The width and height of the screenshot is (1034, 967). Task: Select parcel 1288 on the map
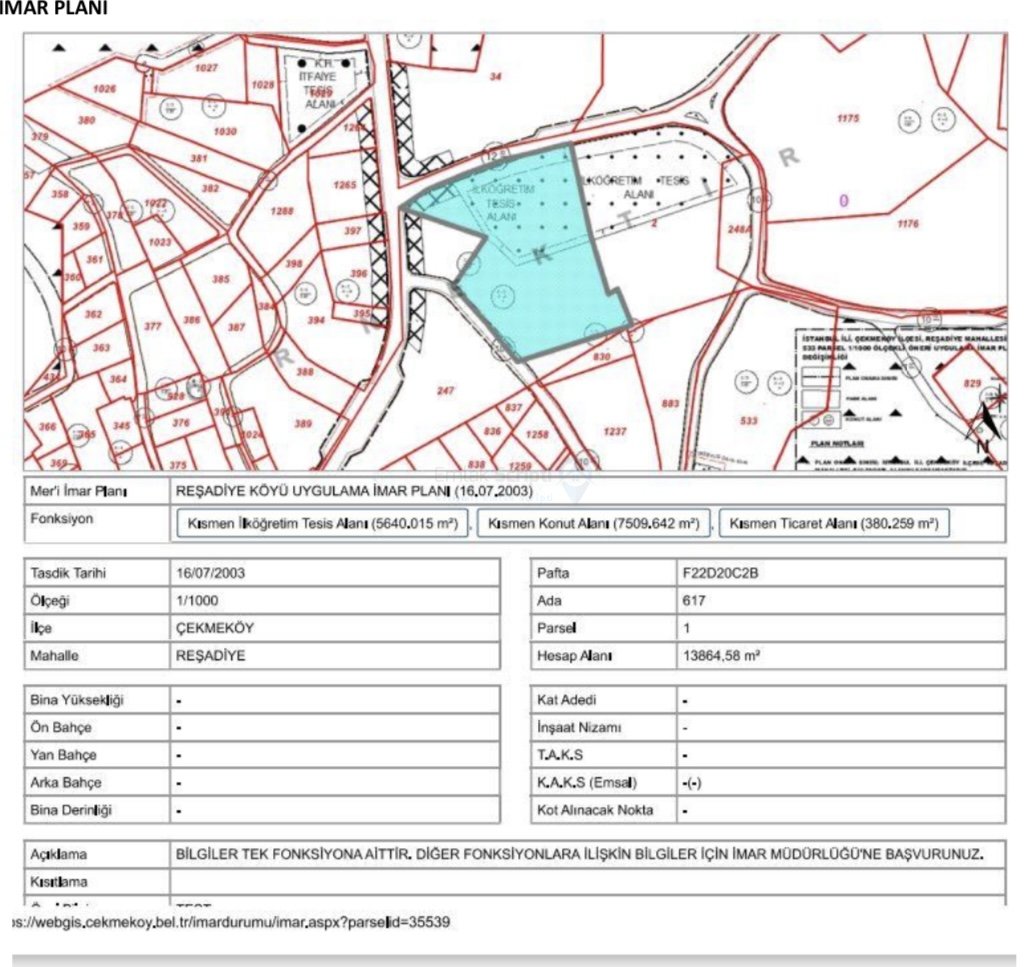tap(283, 212)
